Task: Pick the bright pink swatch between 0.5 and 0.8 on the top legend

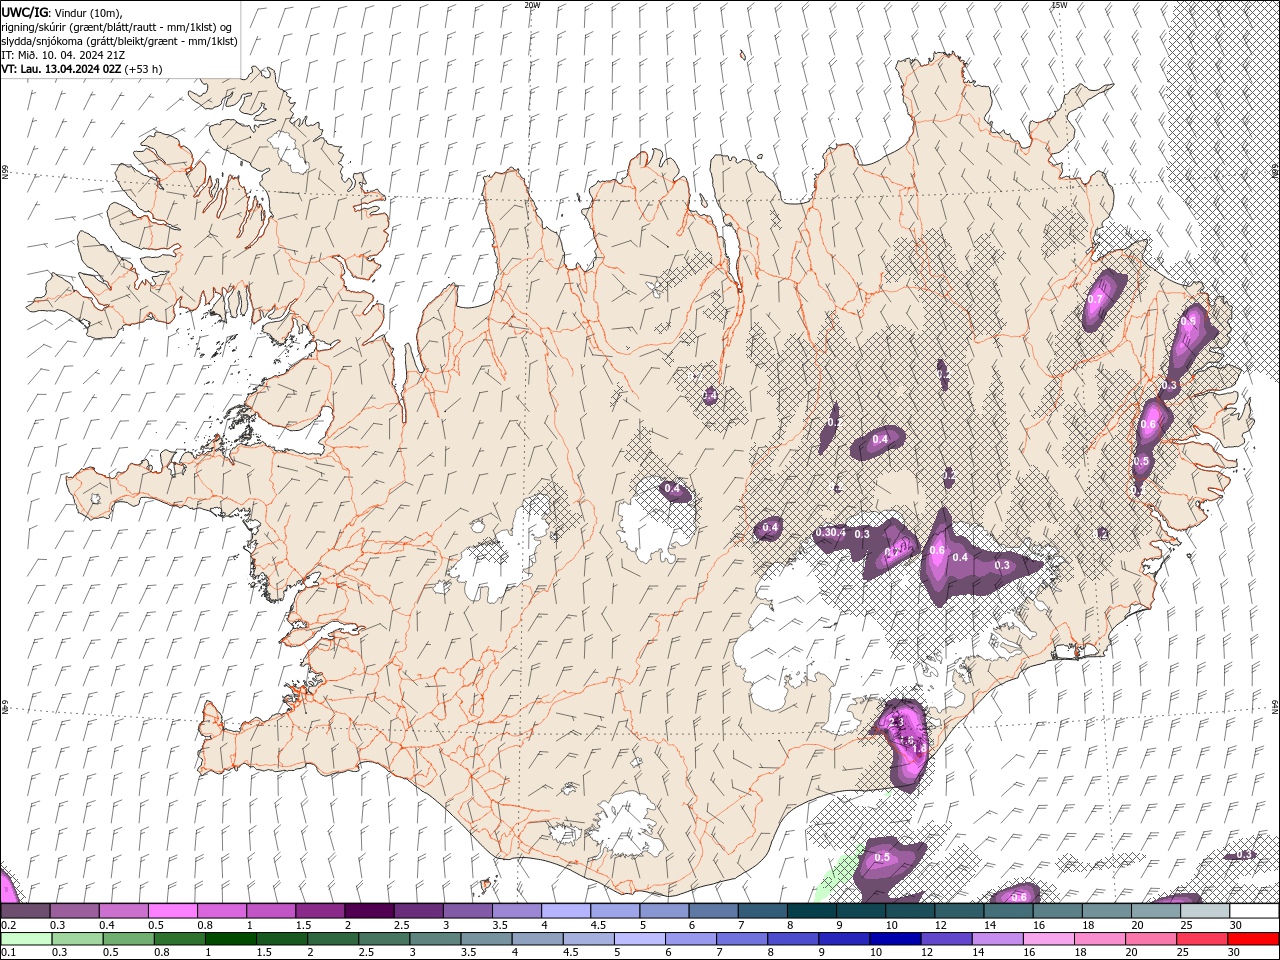Action: click(x=172, y=911)
